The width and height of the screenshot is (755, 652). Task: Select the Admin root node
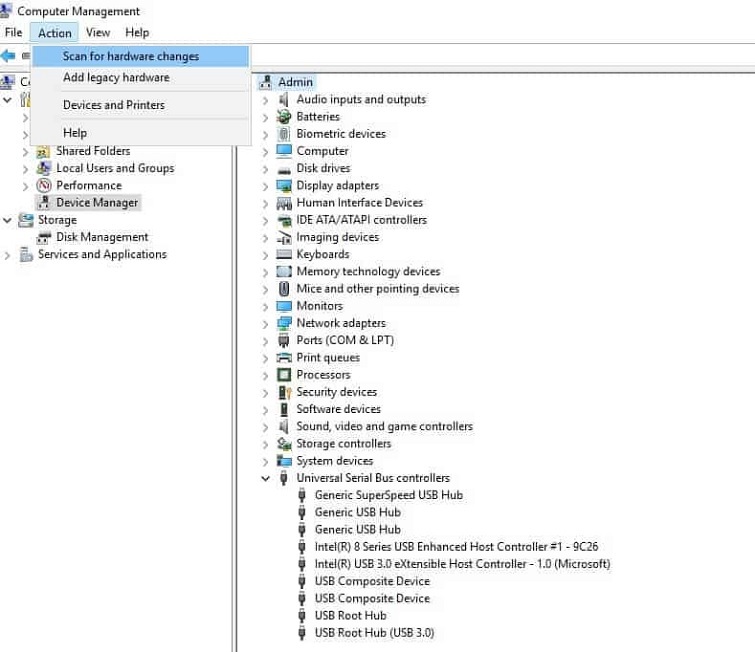pos(295,82)
